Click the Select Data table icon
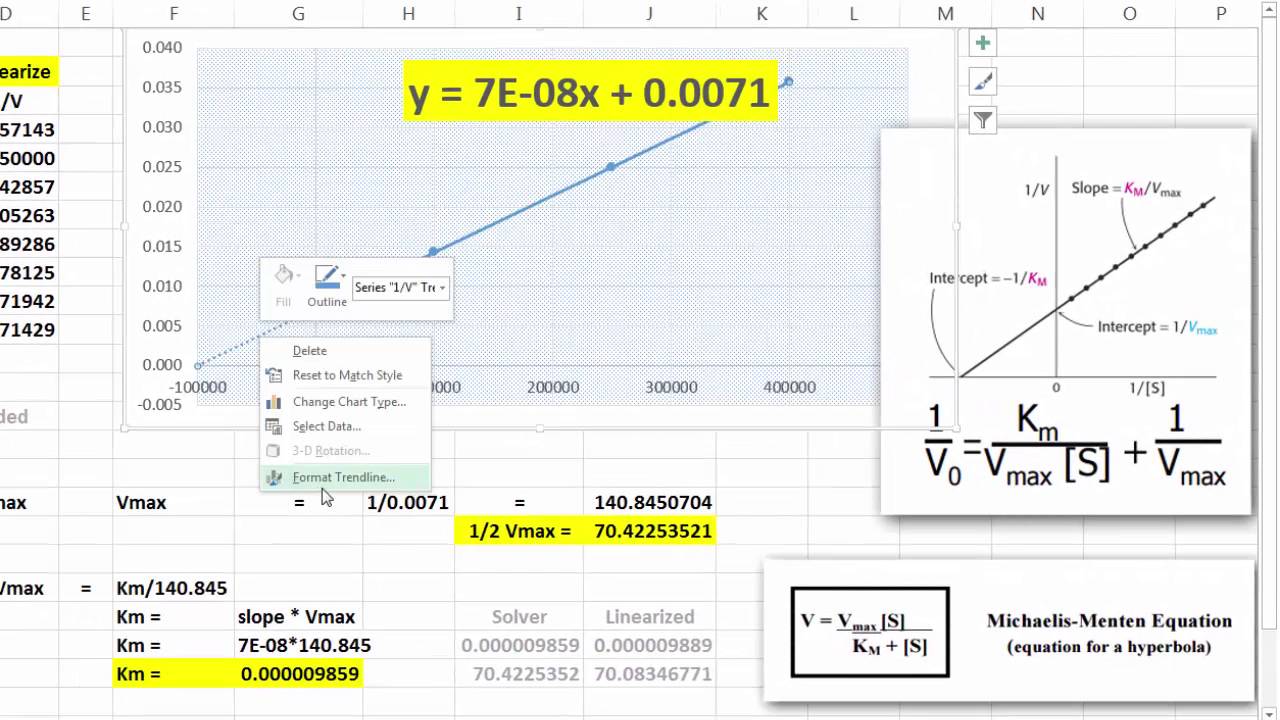The image size is (1280, 720). pos(273,426)
